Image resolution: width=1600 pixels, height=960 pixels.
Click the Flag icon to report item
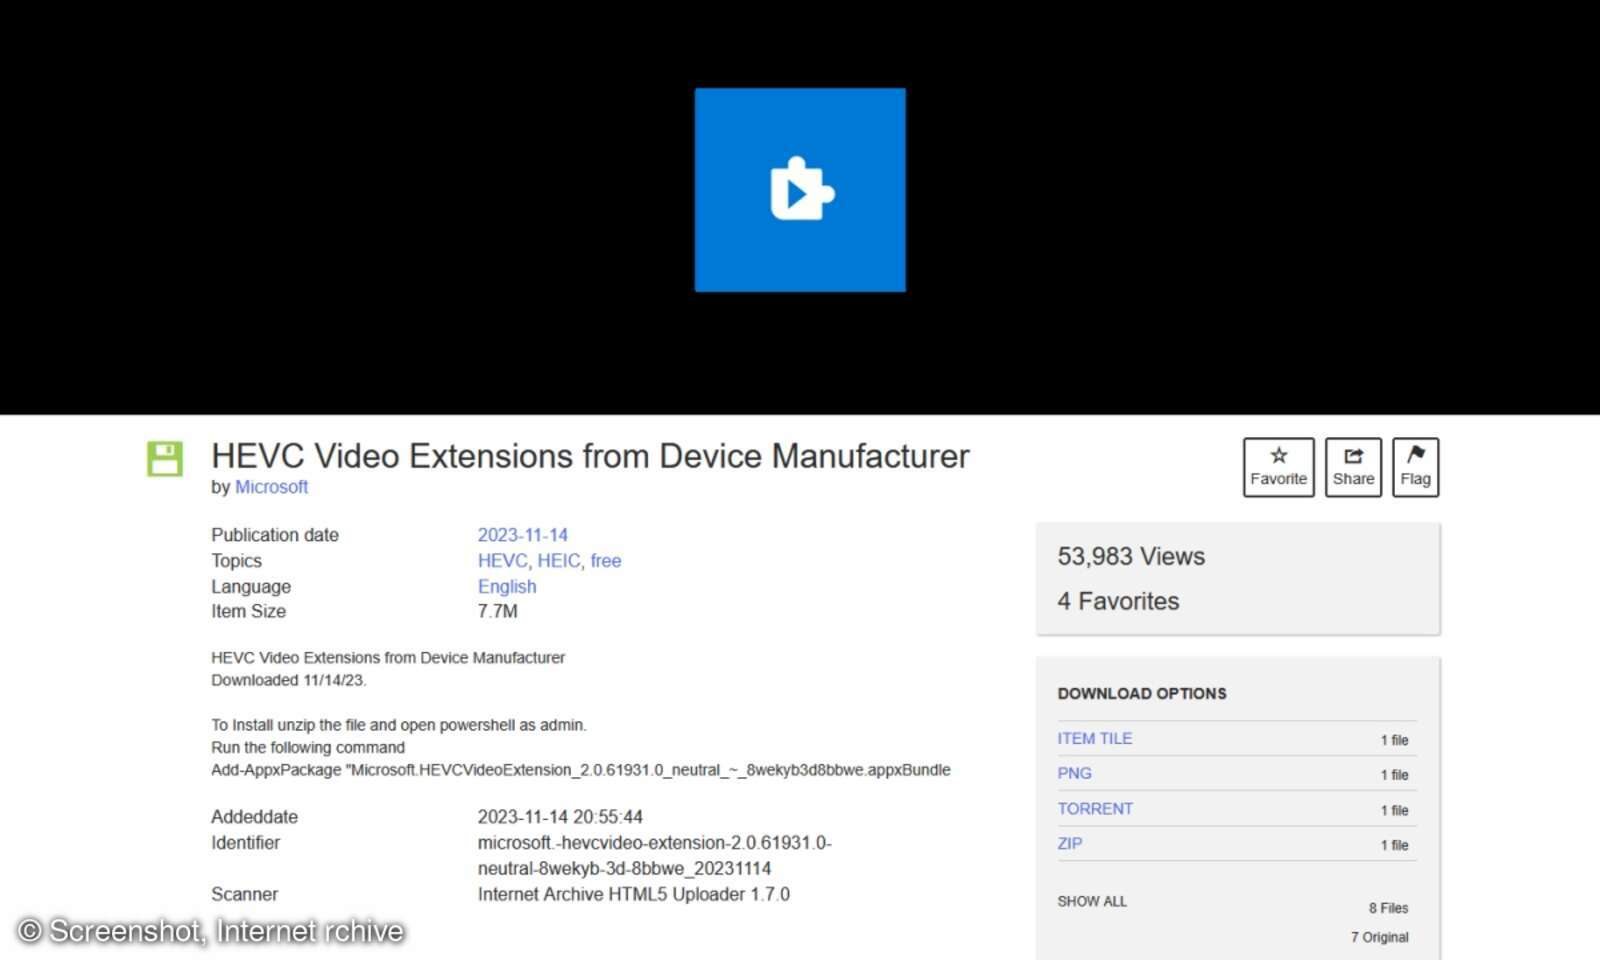tap(1415, 466)
